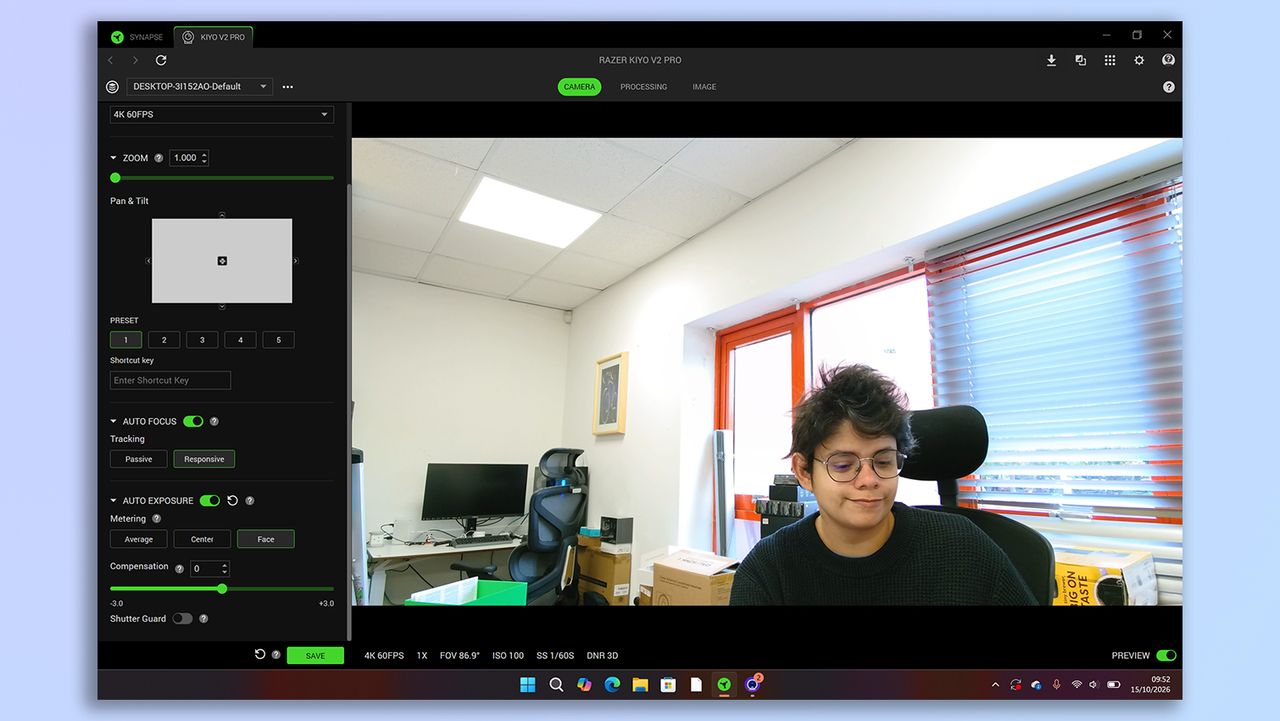Open the DESKTOP-3I152AO-Default profile dropdown
Viewport: 1280px width, 721px height.
[200, 87]
